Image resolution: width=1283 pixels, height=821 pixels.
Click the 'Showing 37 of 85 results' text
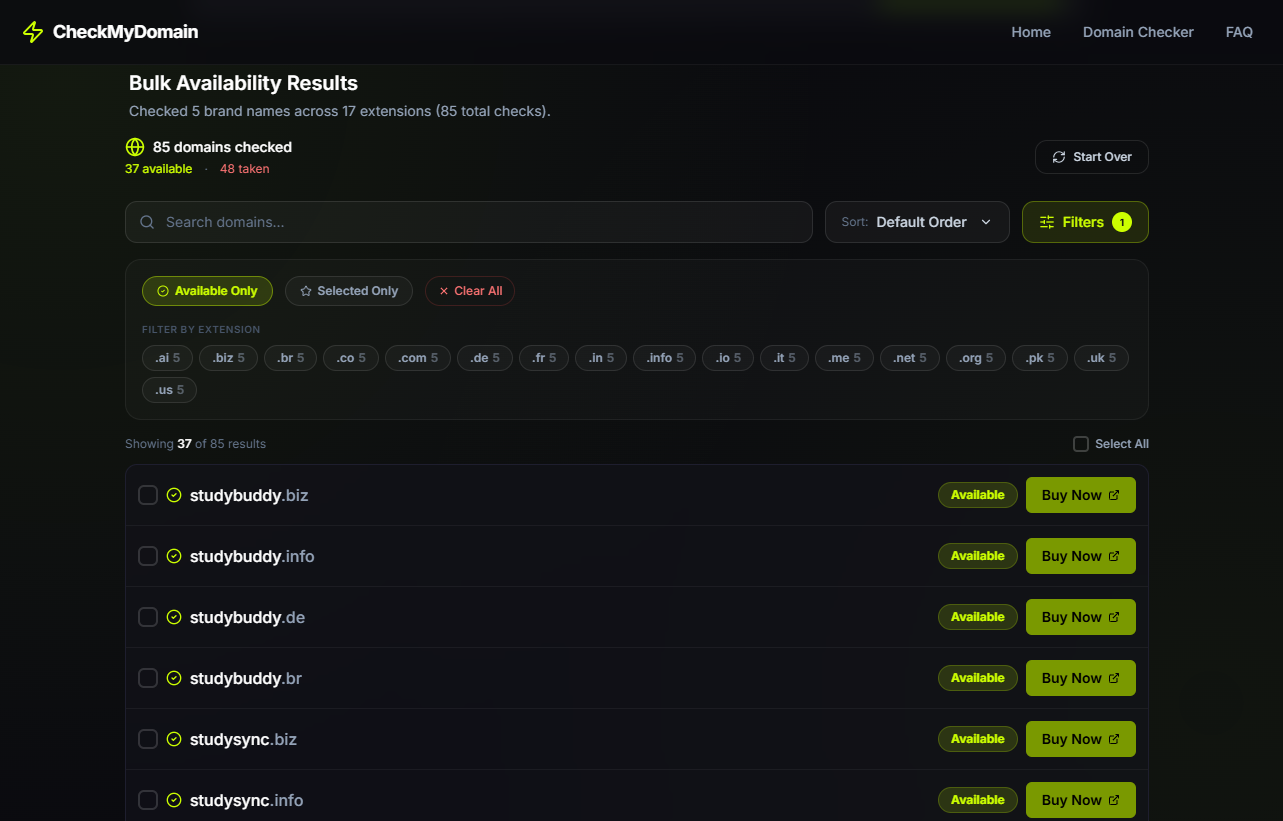(195, 444)
